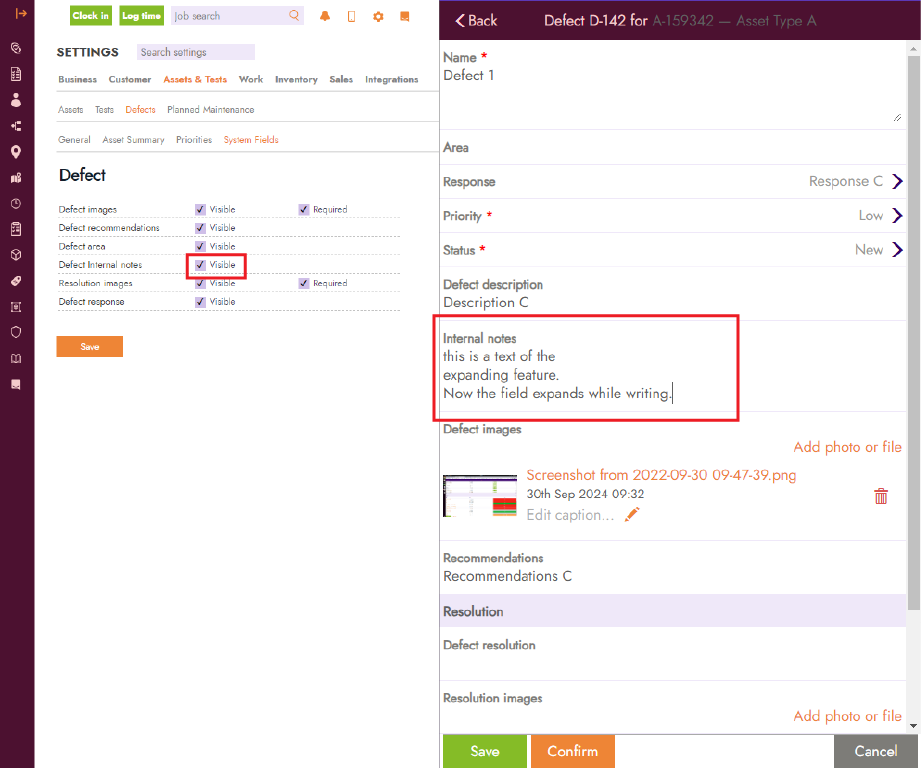
Task: Focus the Search settings field
Action: point(196,52)
